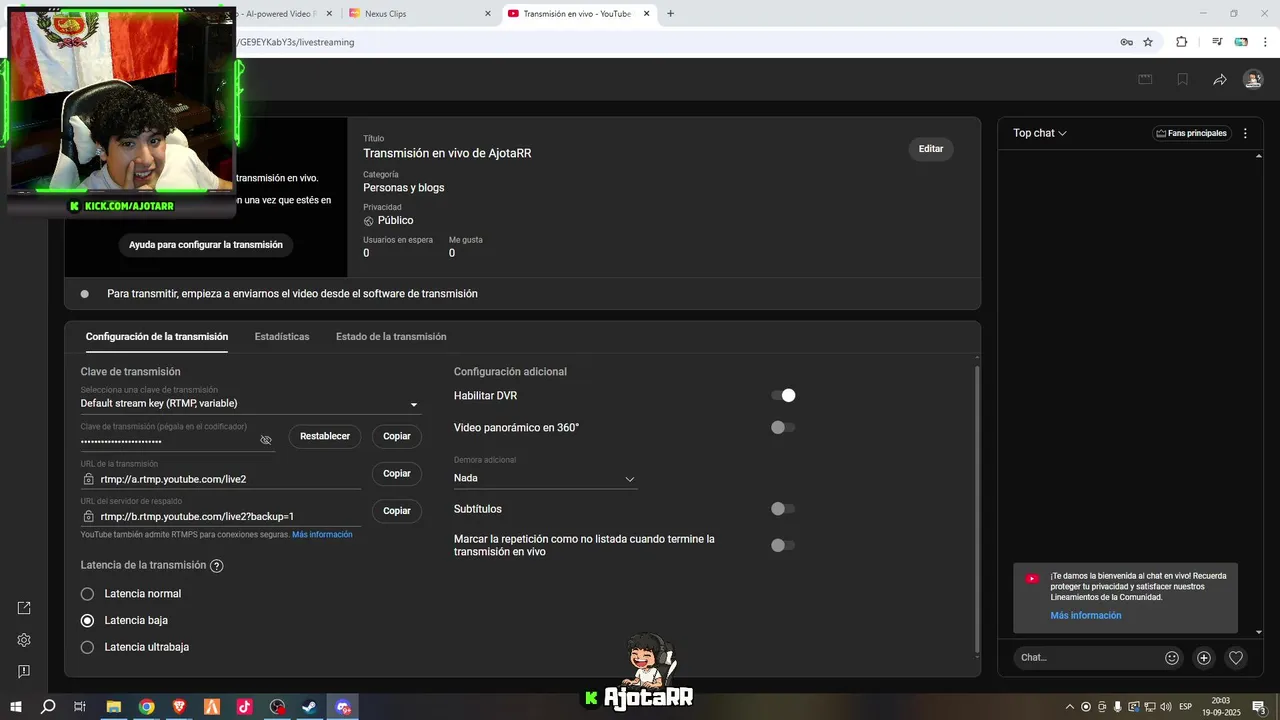Select Latencia ultrabaja radio option
Image resolution: width=1280 pixels, height=720 pixels.
[x=87, y=647]
